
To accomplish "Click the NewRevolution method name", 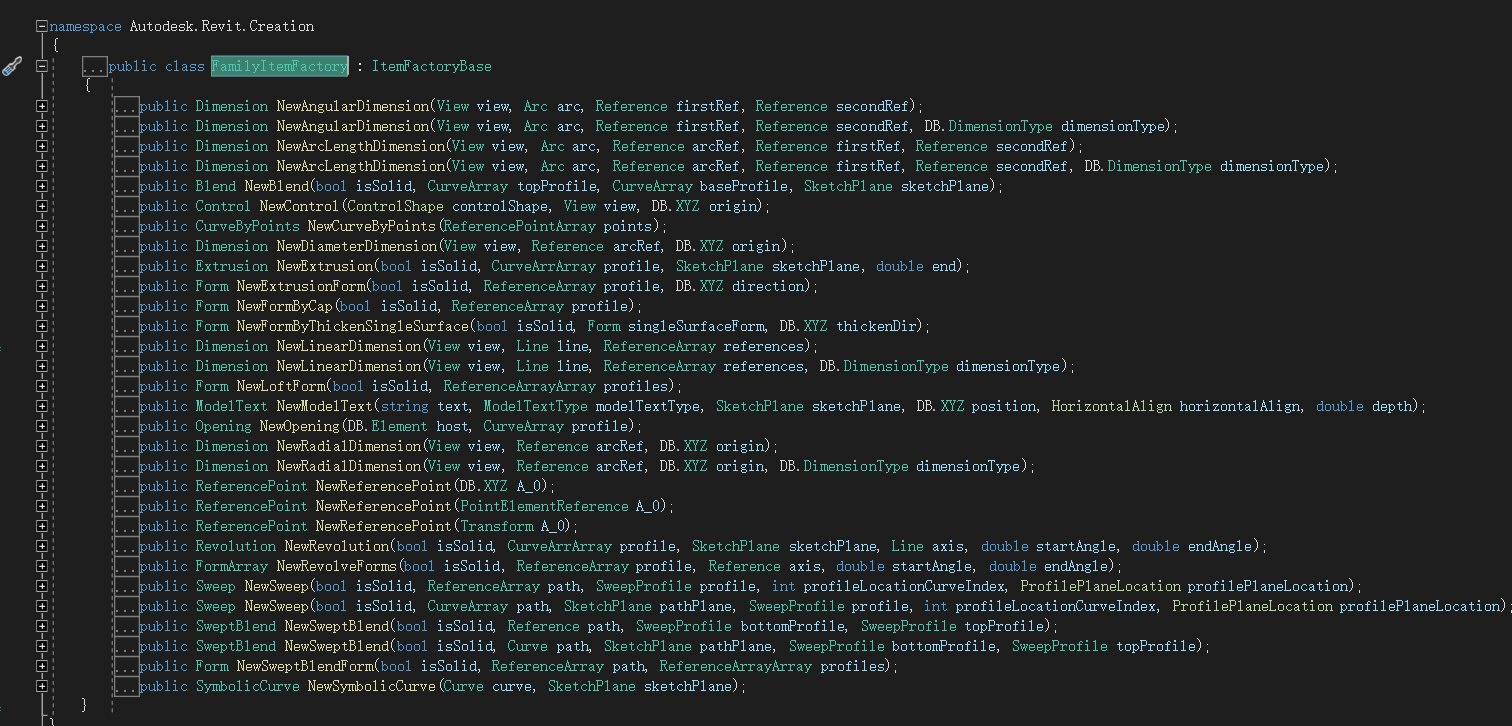I will (336, 546).
